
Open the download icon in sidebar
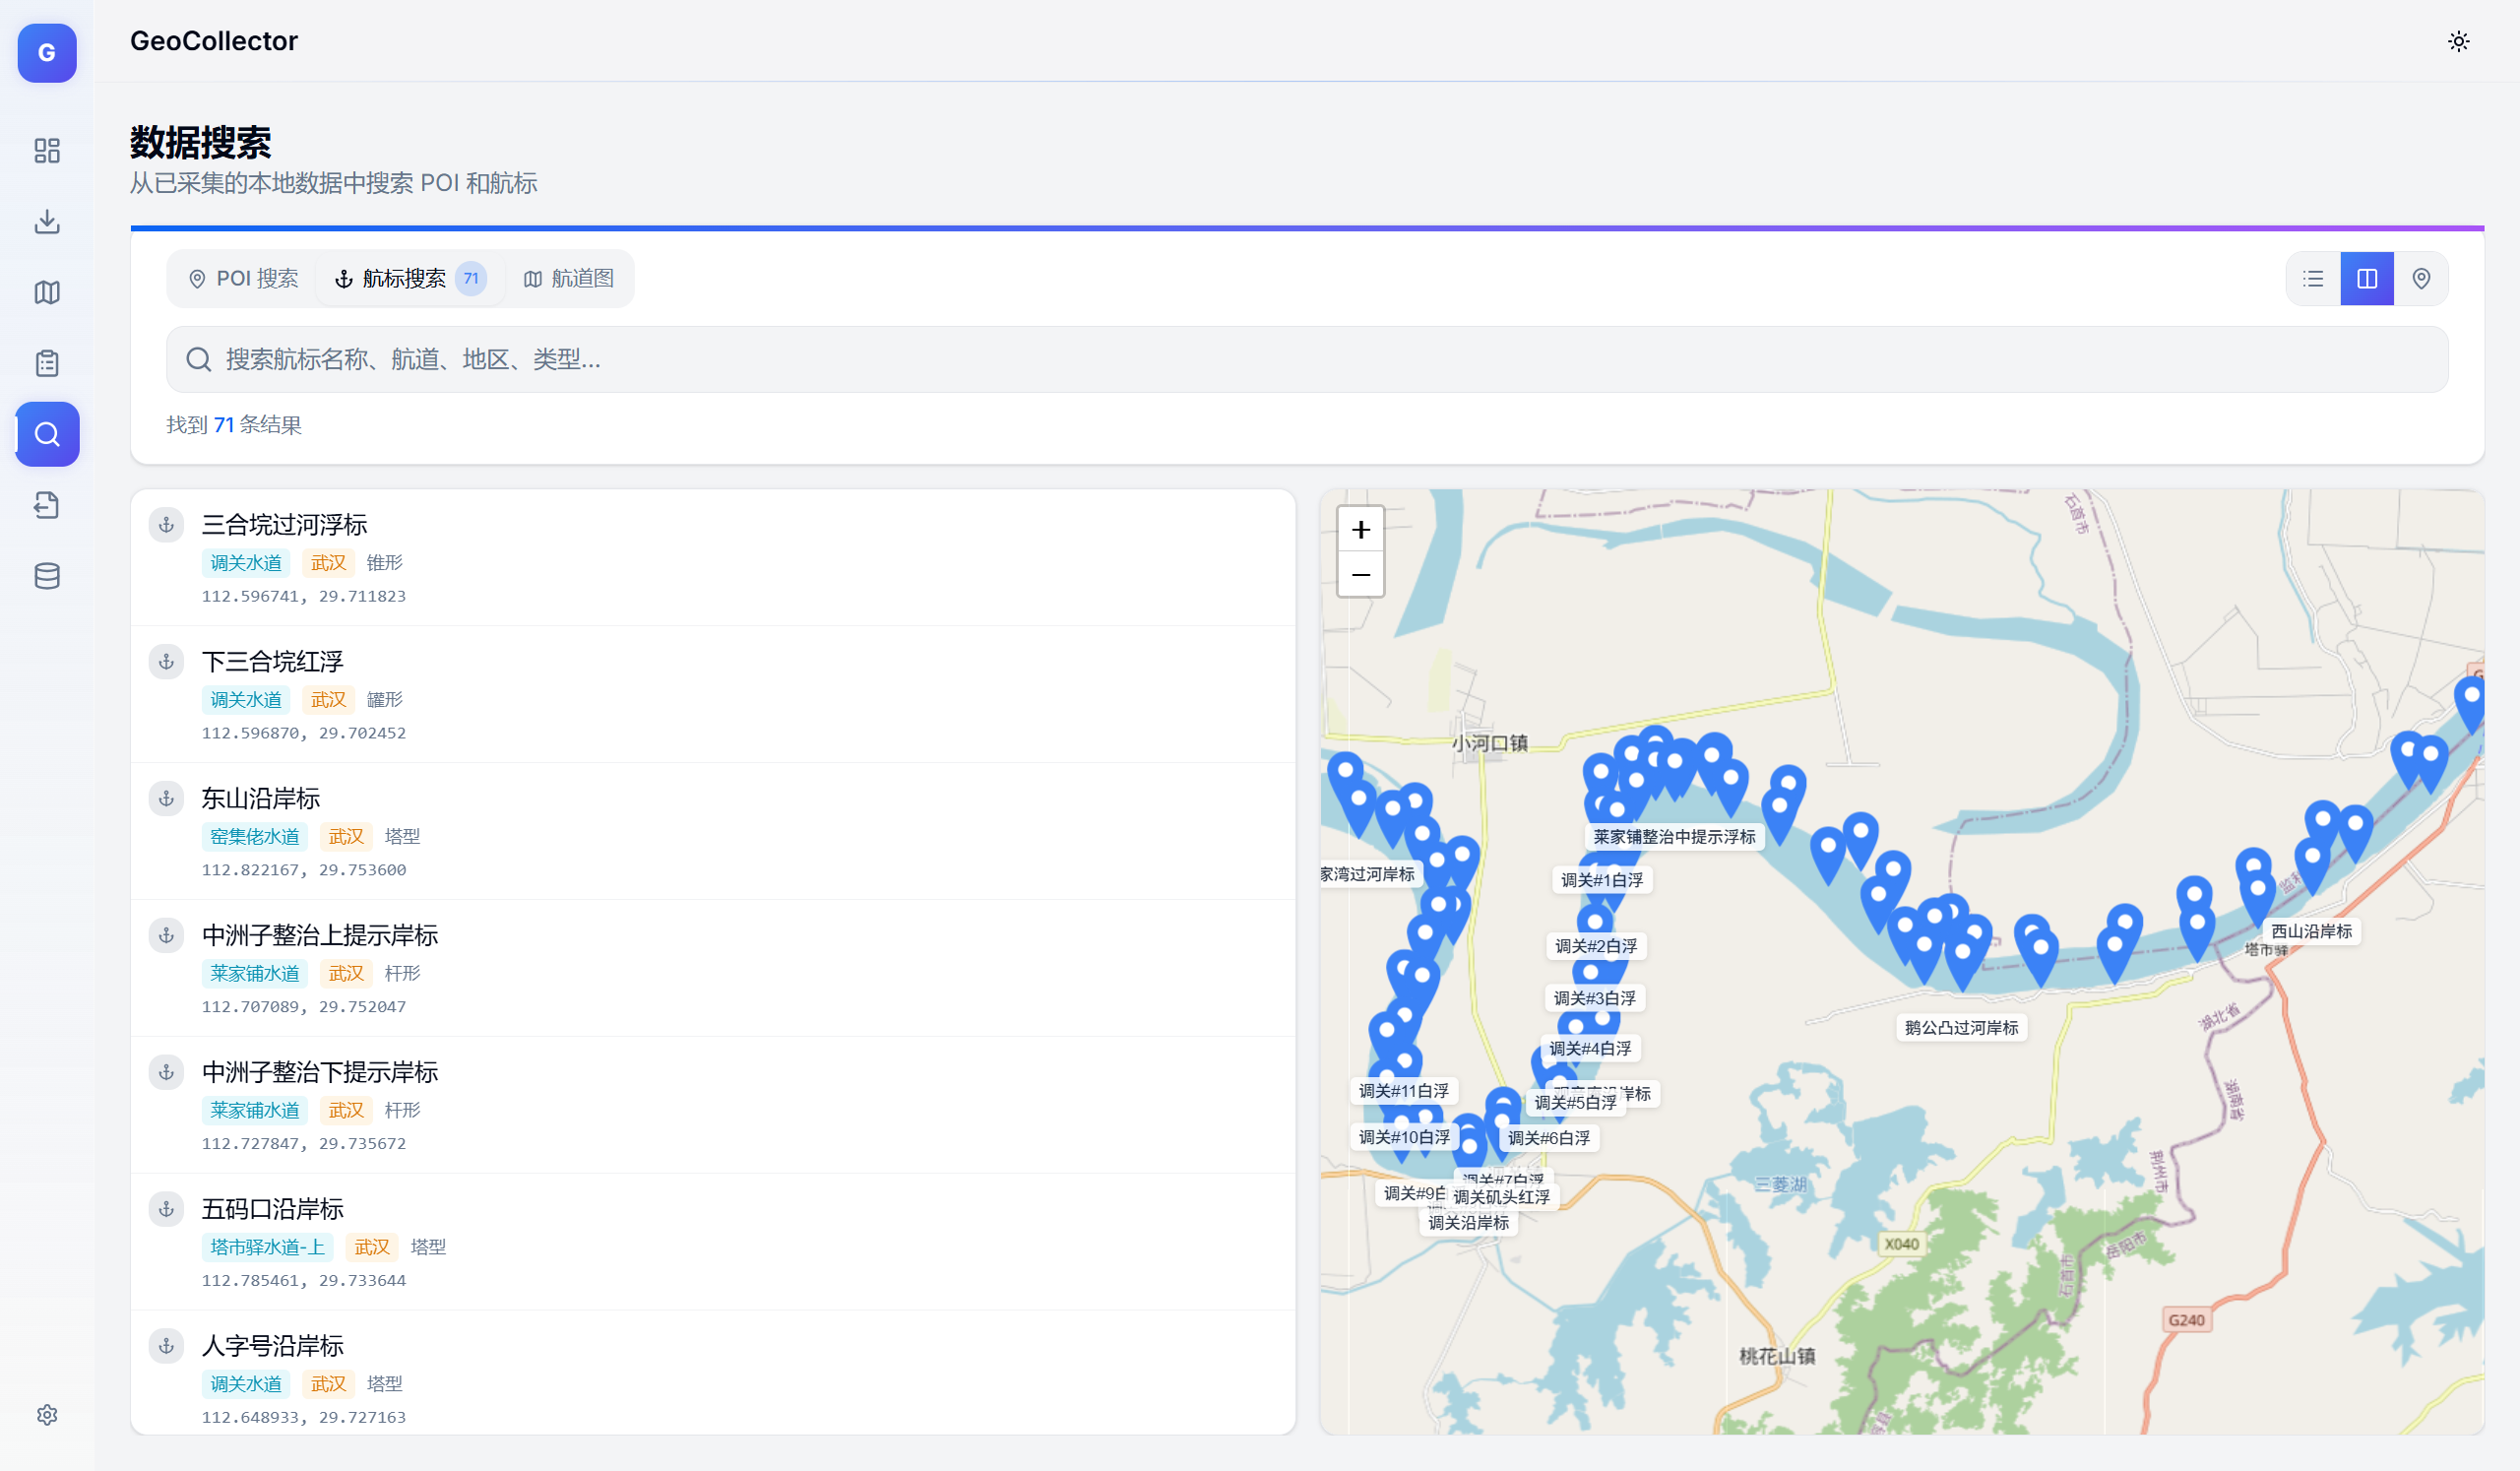click(x=47, y=221)
